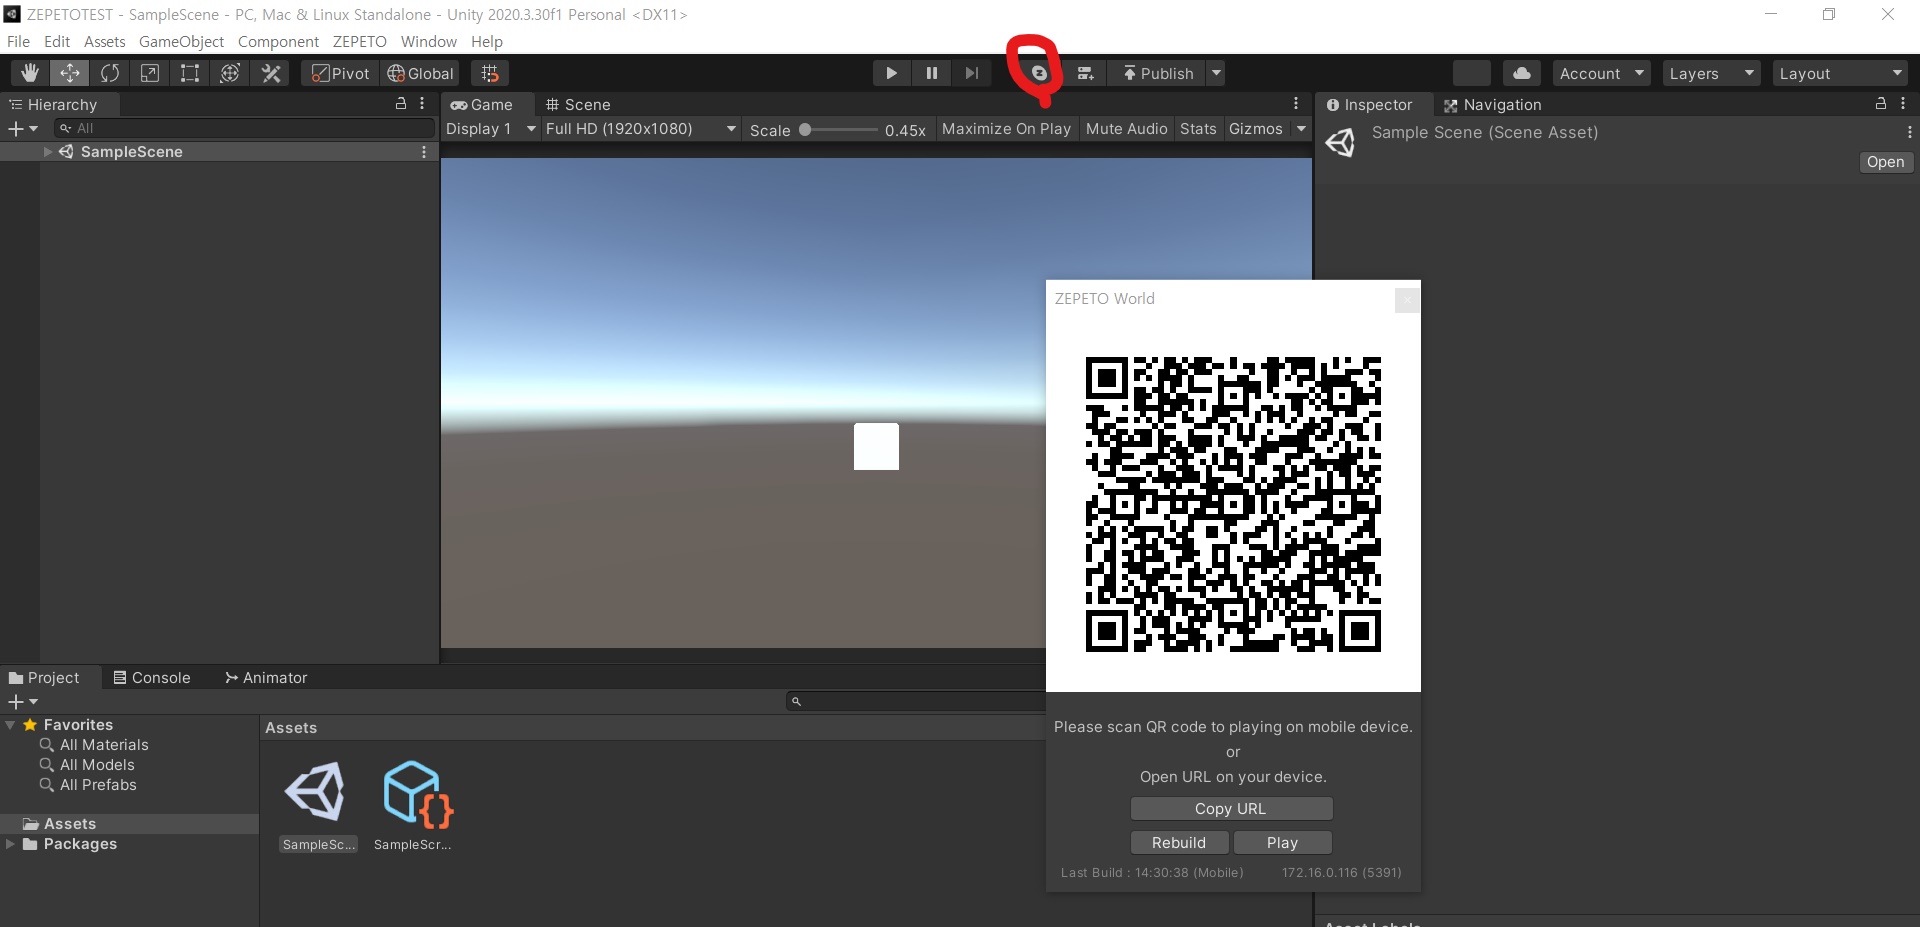Select the SampleScript asset thumbnail

(x=413, y=805)
